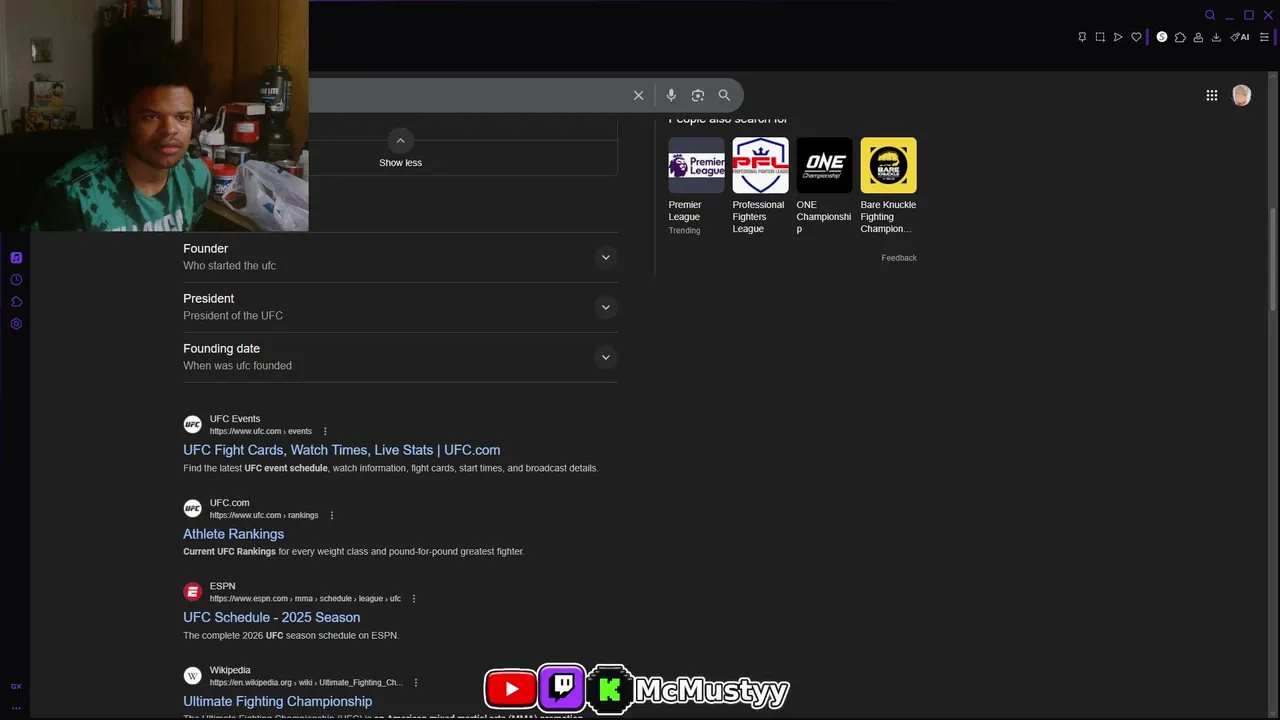Select Bare Knuckle Fighting Championship thumbnail

(x=888, y=165)
